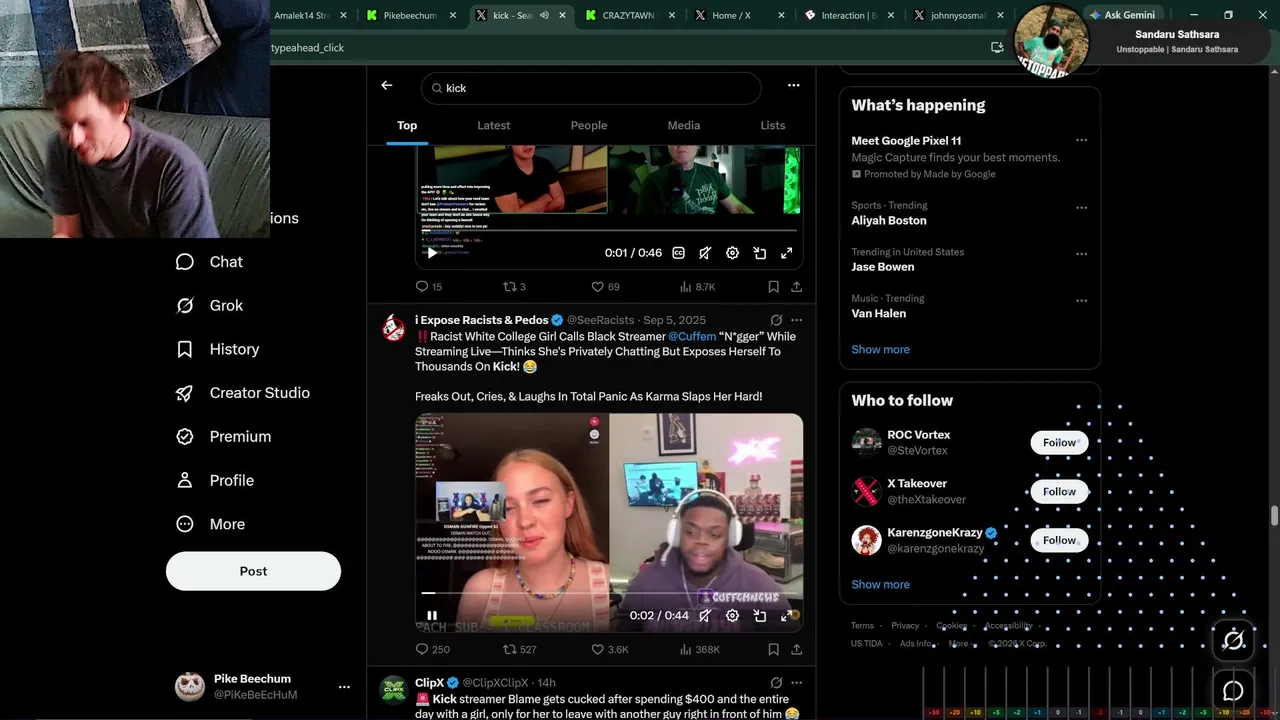The width and height of the screenshot is (1280, 720).
Task: Open Creator Studio in the sidebar
Action: tap(242, 393)
